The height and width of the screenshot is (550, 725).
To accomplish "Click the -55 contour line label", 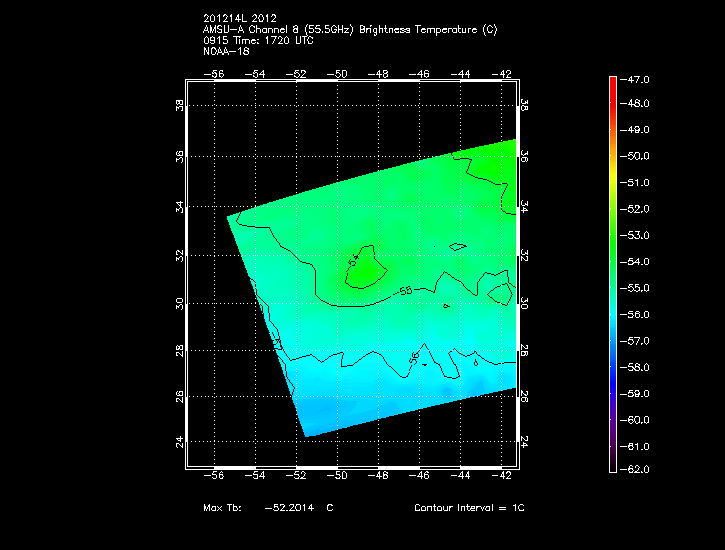I will 405,291.
